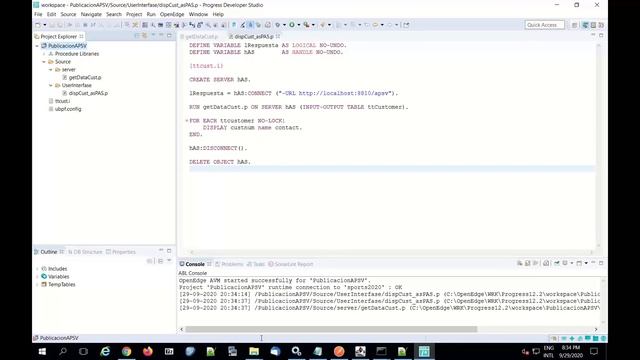
Task: Open the Navigate menu
Action: click(91, 14)
